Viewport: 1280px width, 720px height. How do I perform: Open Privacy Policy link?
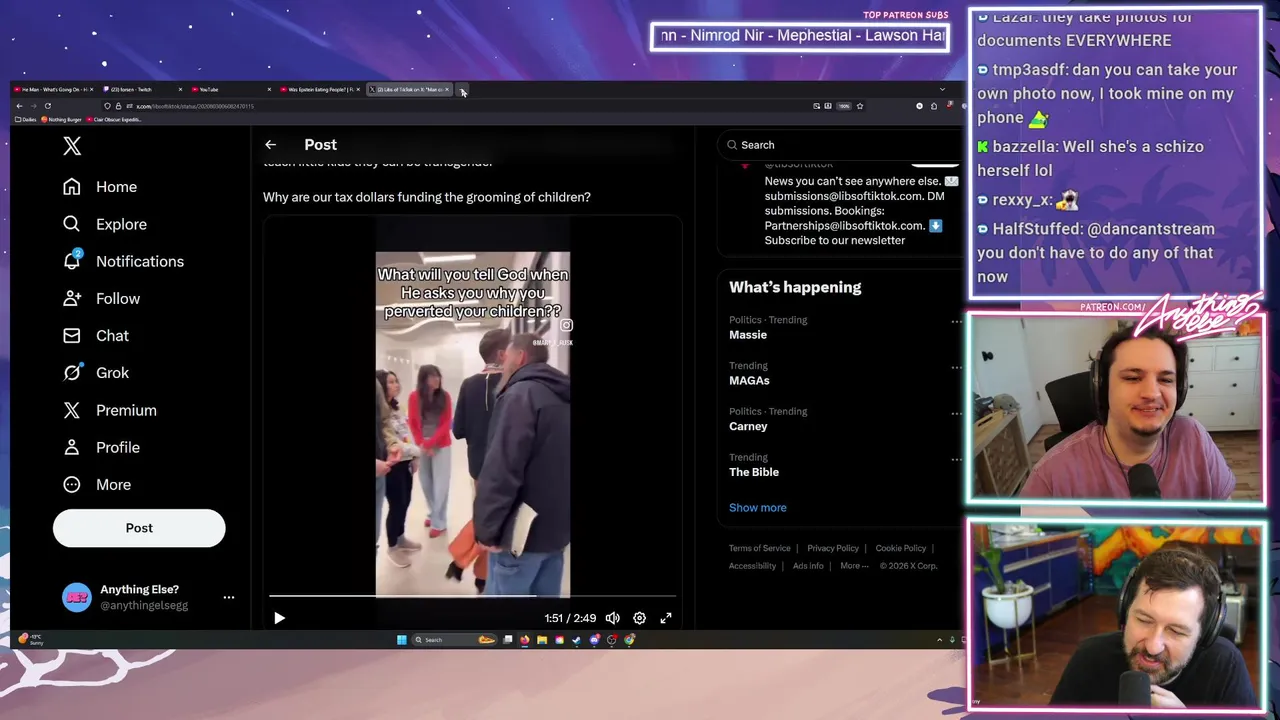tap(833, 548)
